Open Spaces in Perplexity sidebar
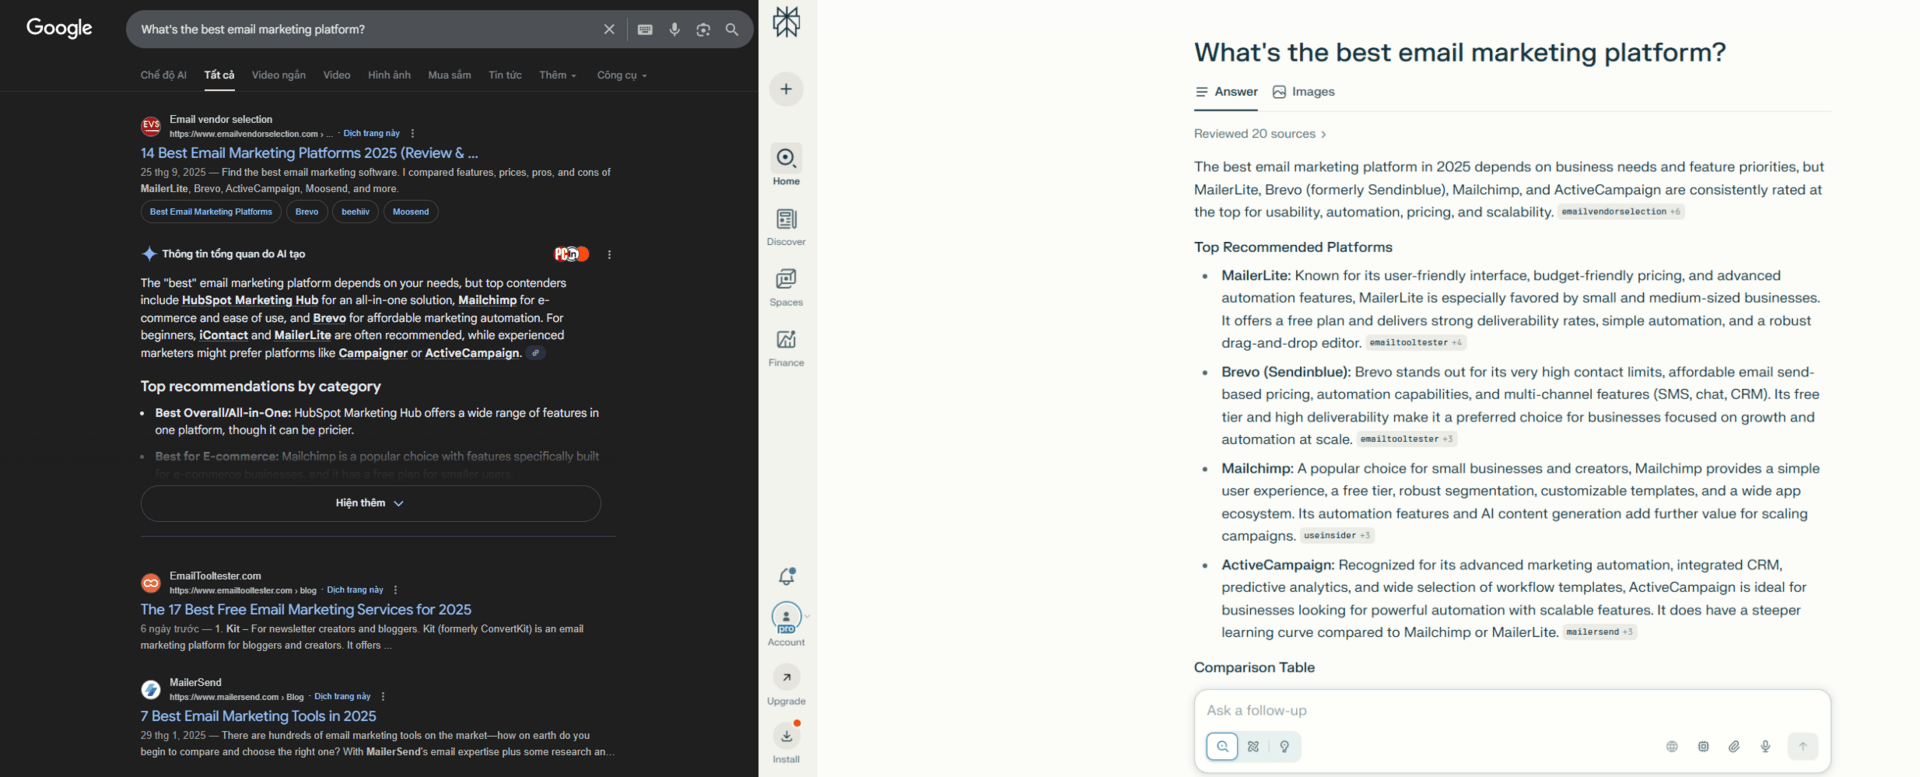This screenshot has width=1920, height=777. [x=787, y=287]
